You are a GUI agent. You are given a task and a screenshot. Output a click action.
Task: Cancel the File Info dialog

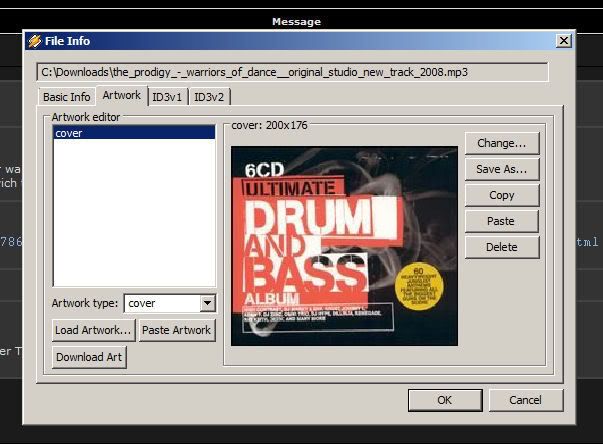(x=526, y=400)
